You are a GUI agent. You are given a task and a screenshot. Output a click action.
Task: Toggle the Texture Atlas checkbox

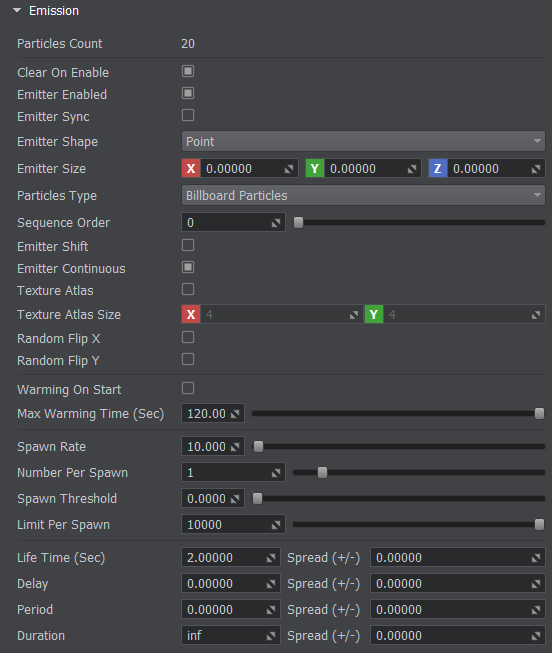click(188, 289)
